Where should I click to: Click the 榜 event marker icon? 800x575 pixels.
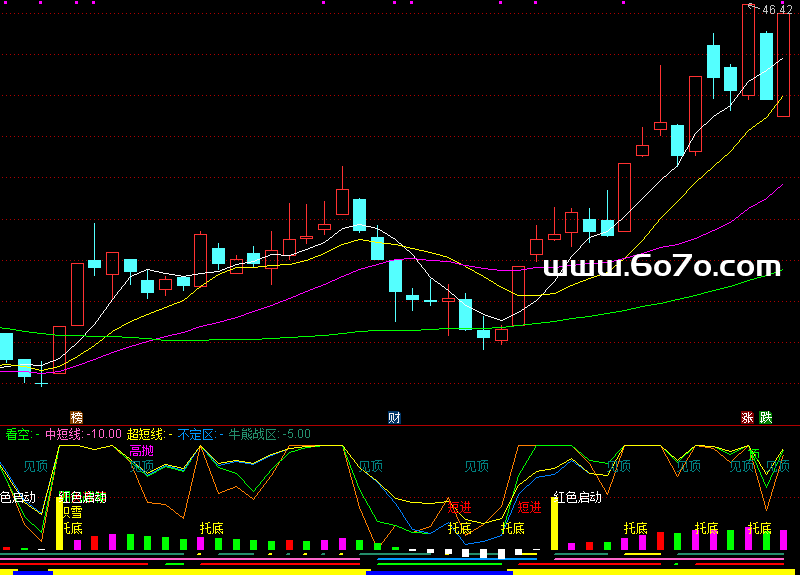(x=76, y=417)
